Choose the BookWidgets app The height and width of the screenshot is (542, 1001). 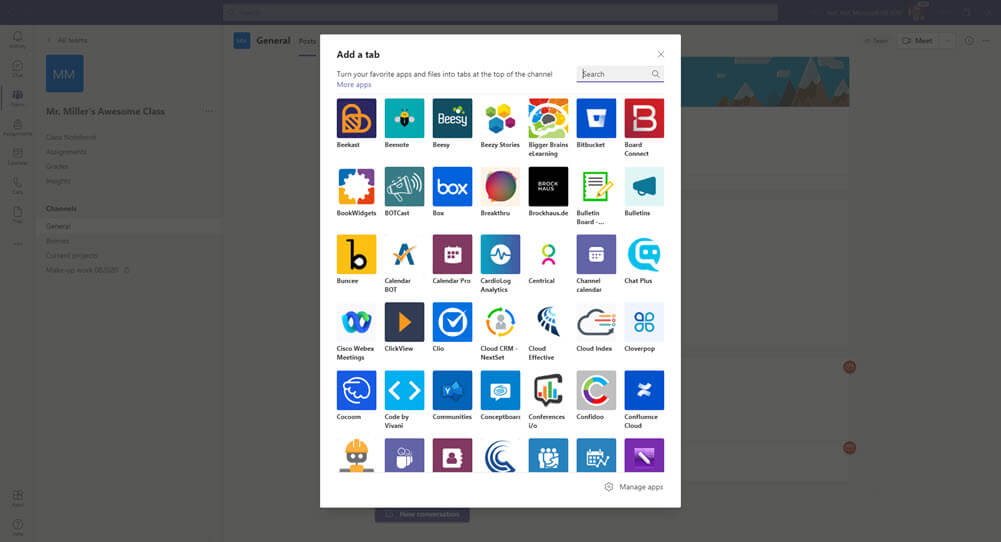(356, 186)
